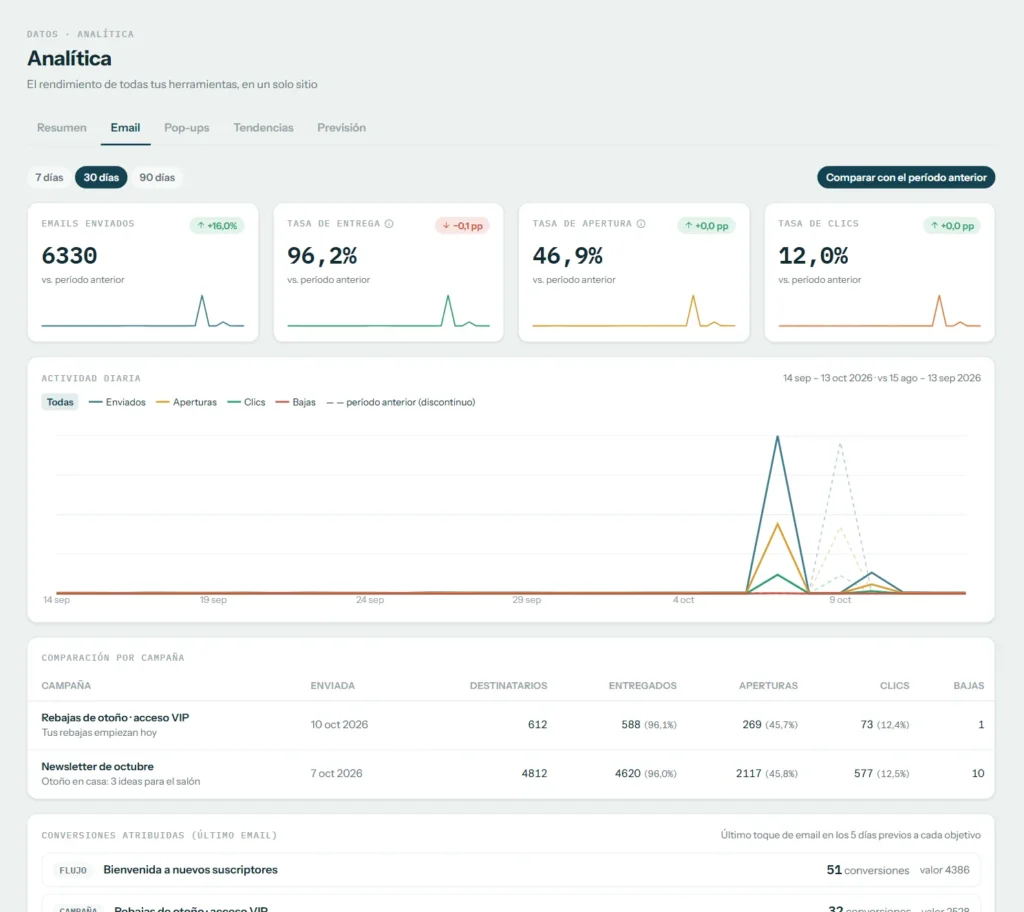Sort by the Enviada column header
The image size is (1024, 912).
[x=332, y=685]
